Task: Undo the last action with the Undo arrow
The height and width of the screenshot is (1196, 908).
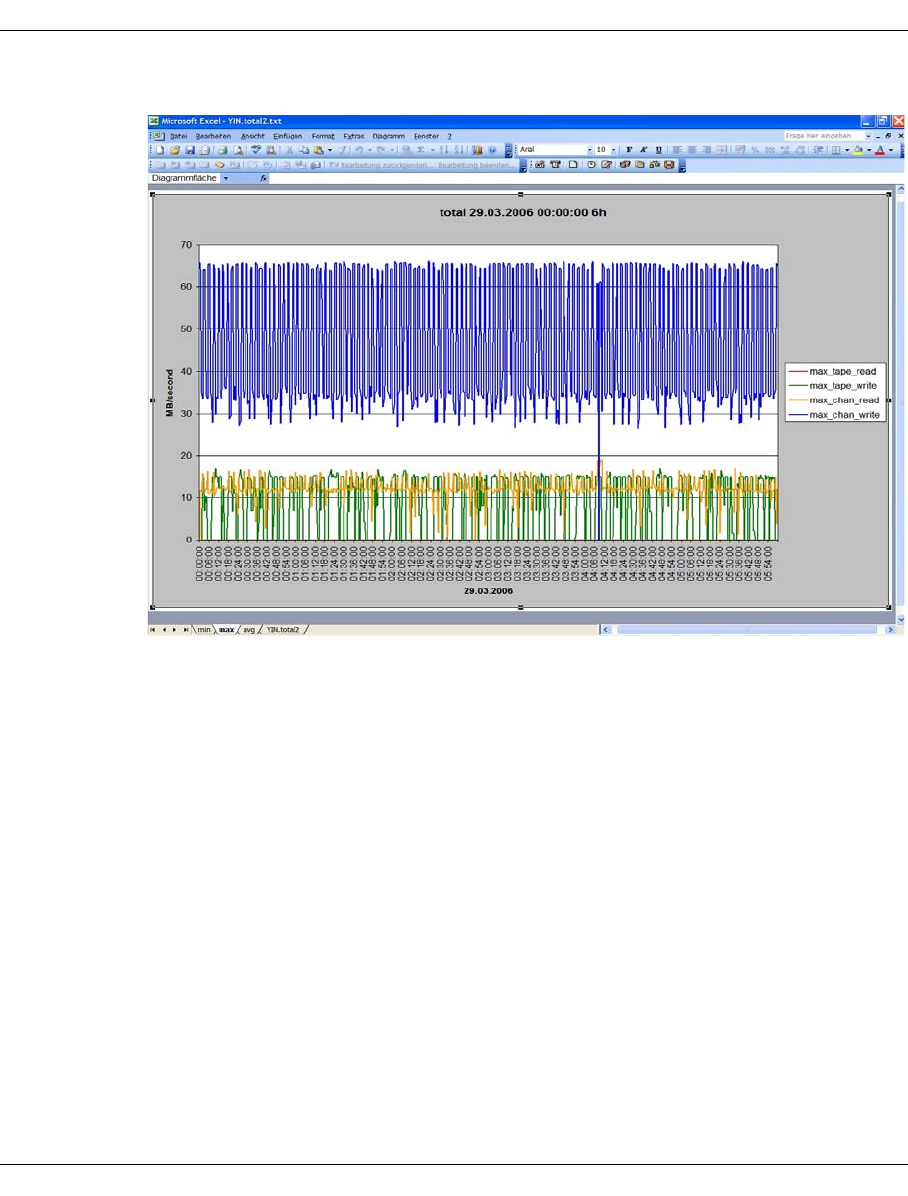Action: click(359, 150)
